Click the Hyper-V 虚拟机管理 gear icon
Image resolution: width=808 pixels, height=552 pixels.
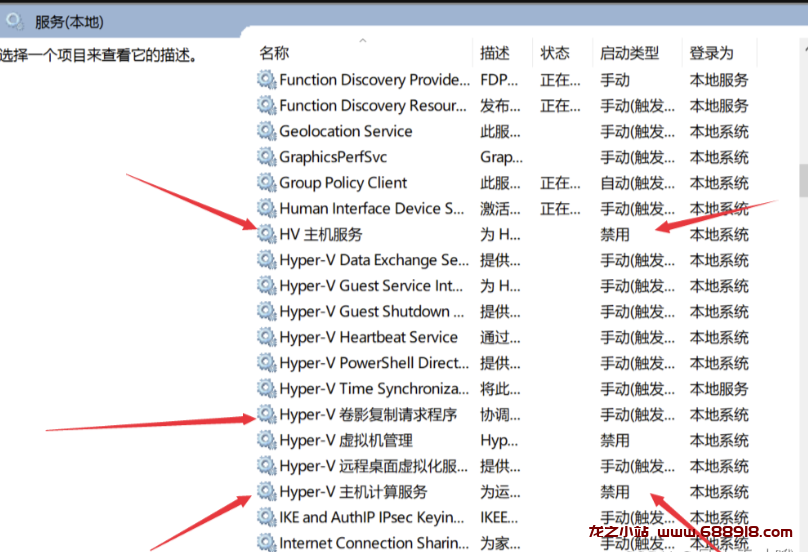coord(266,441)
